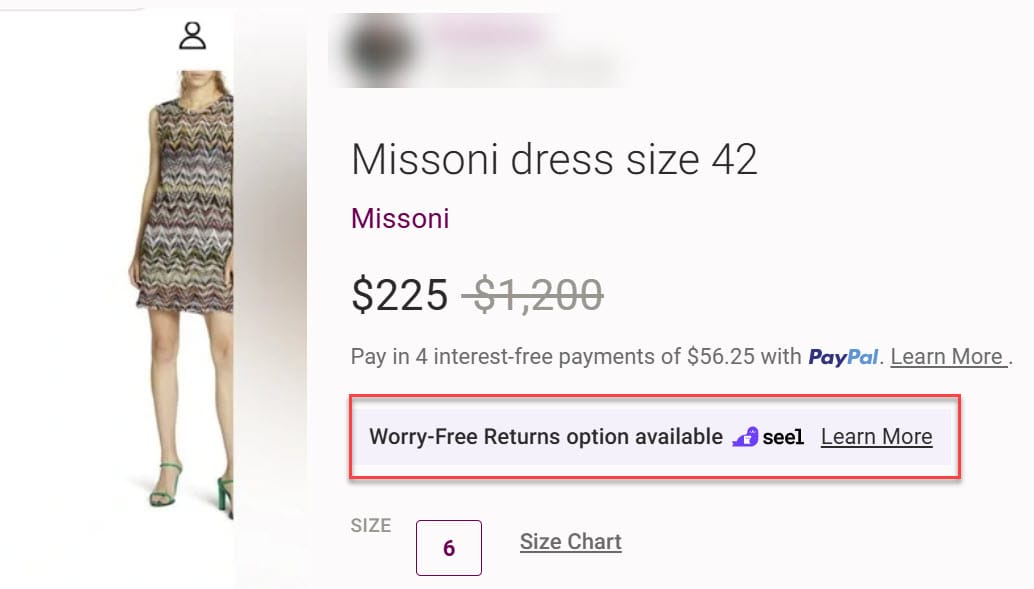Click the SIZE label
This screenshot has height=589, width=1034.
click(x=371, y=525)
